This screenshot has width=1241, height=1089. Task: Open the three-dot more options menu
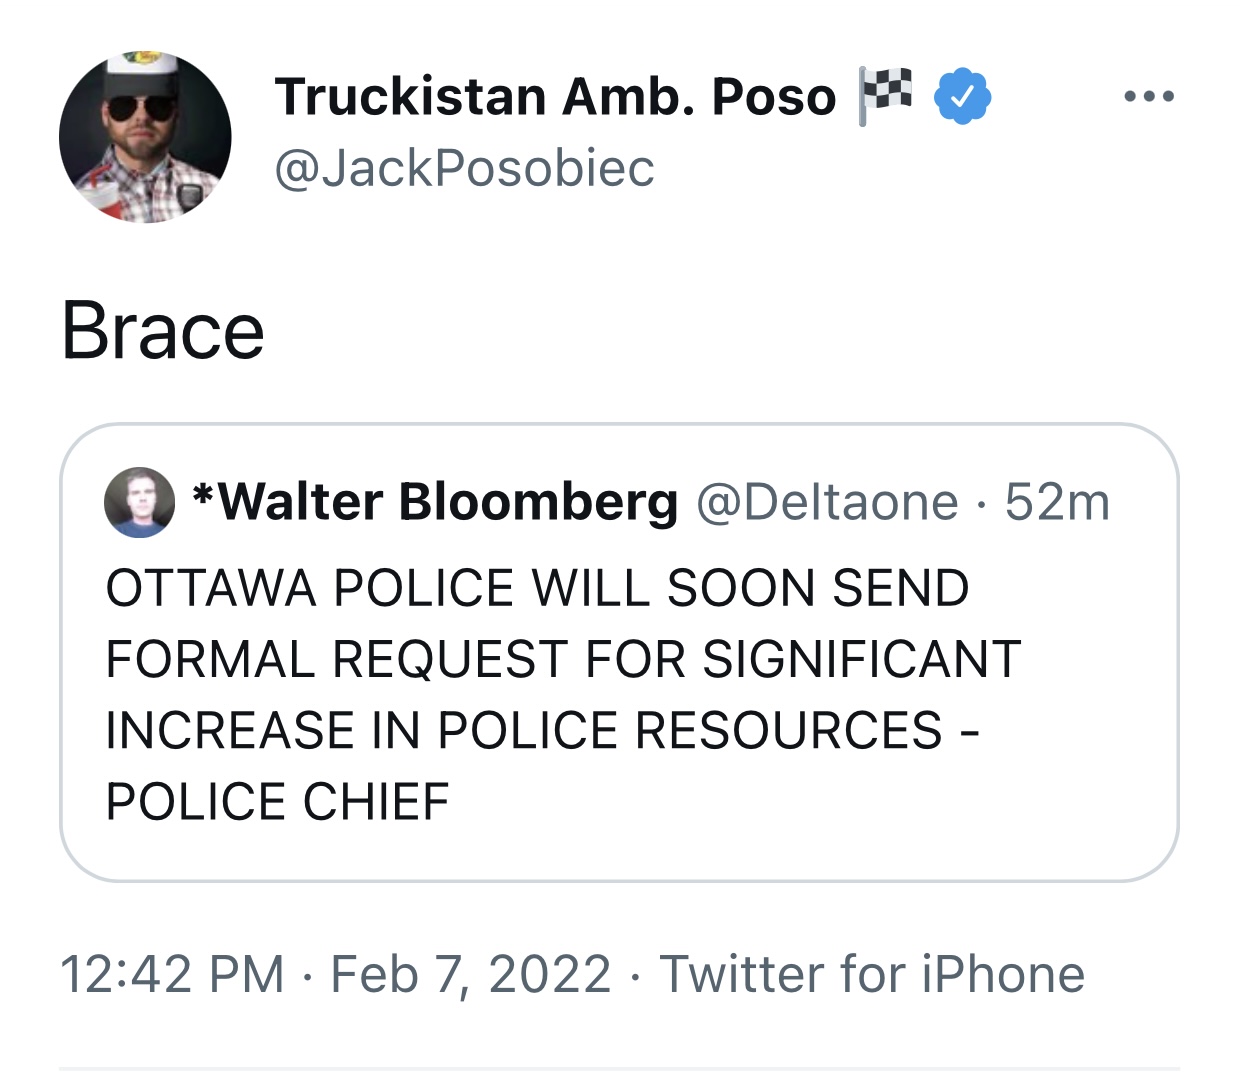pyautogui.click(x=1148, y=97)
